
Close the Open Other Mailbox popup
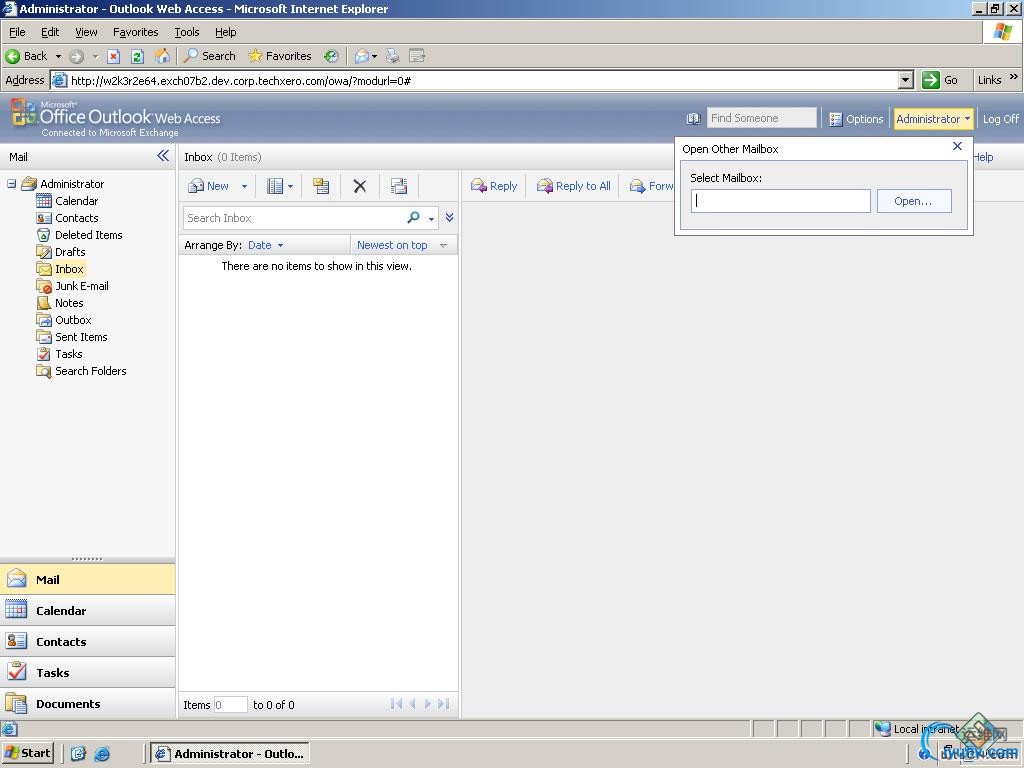(957, 146)
